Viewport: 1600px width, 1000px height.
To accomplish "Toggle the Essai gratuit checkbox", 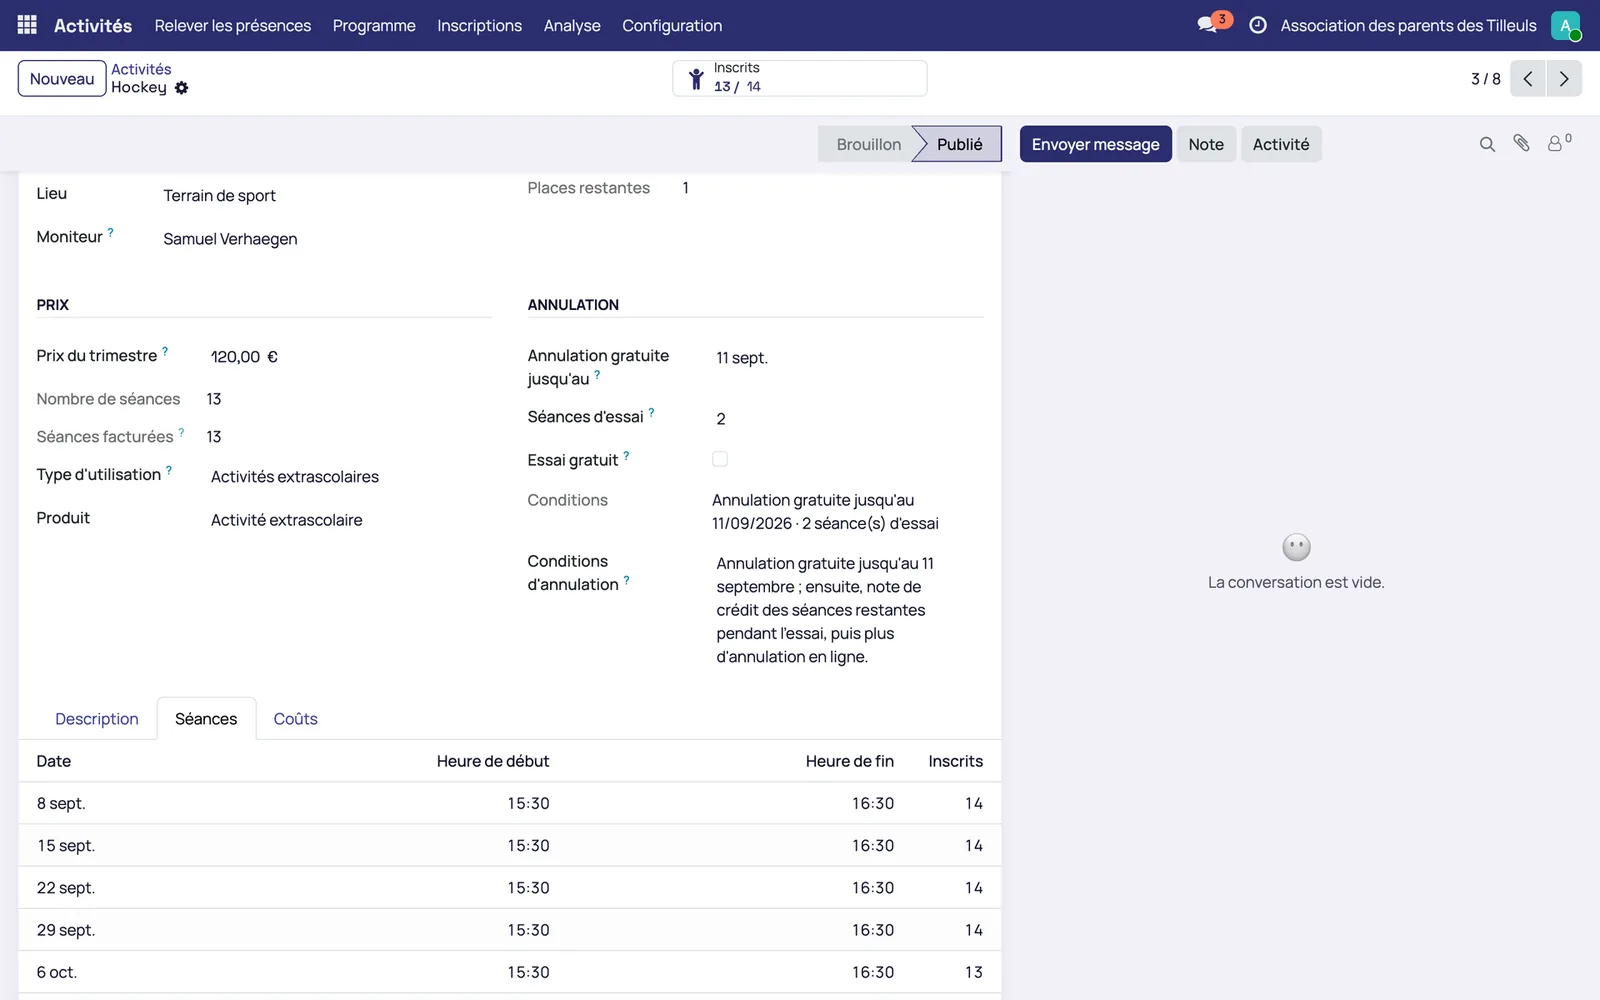I will (720, 459).
